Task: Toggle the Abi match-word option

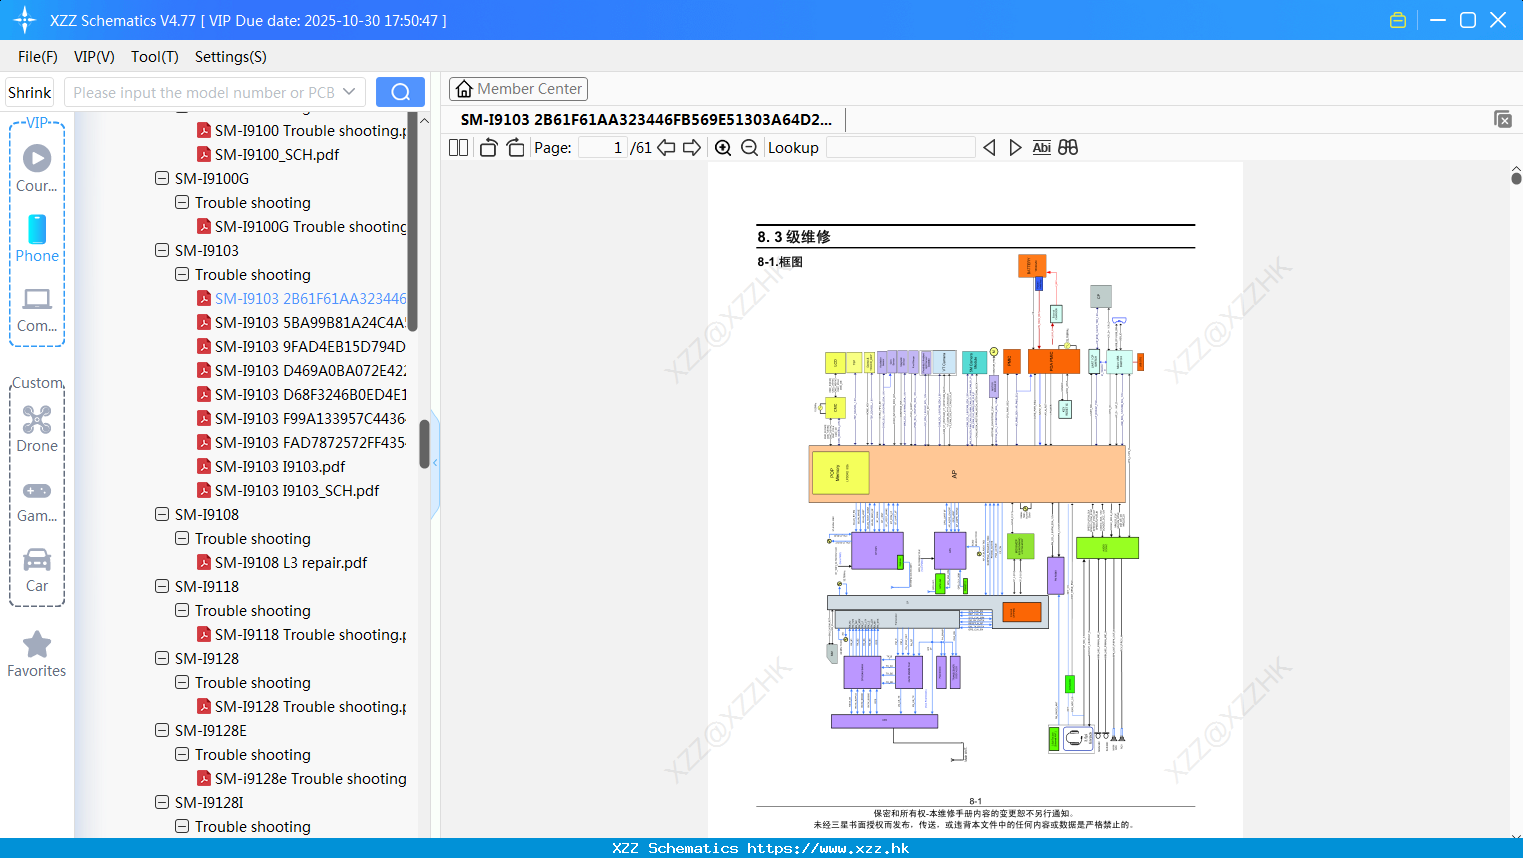Action: pos(1041,147)
